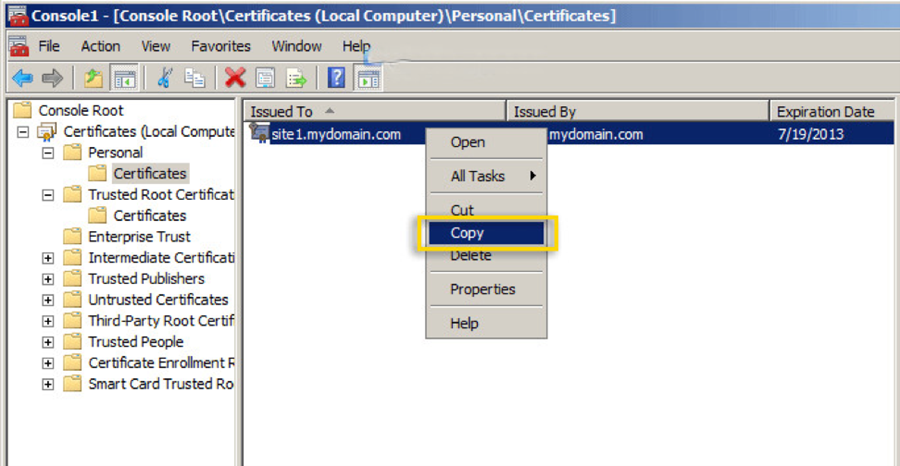Choose Delete from the context menu
This screenshot has width=900, height=466.
click(486, 255)
